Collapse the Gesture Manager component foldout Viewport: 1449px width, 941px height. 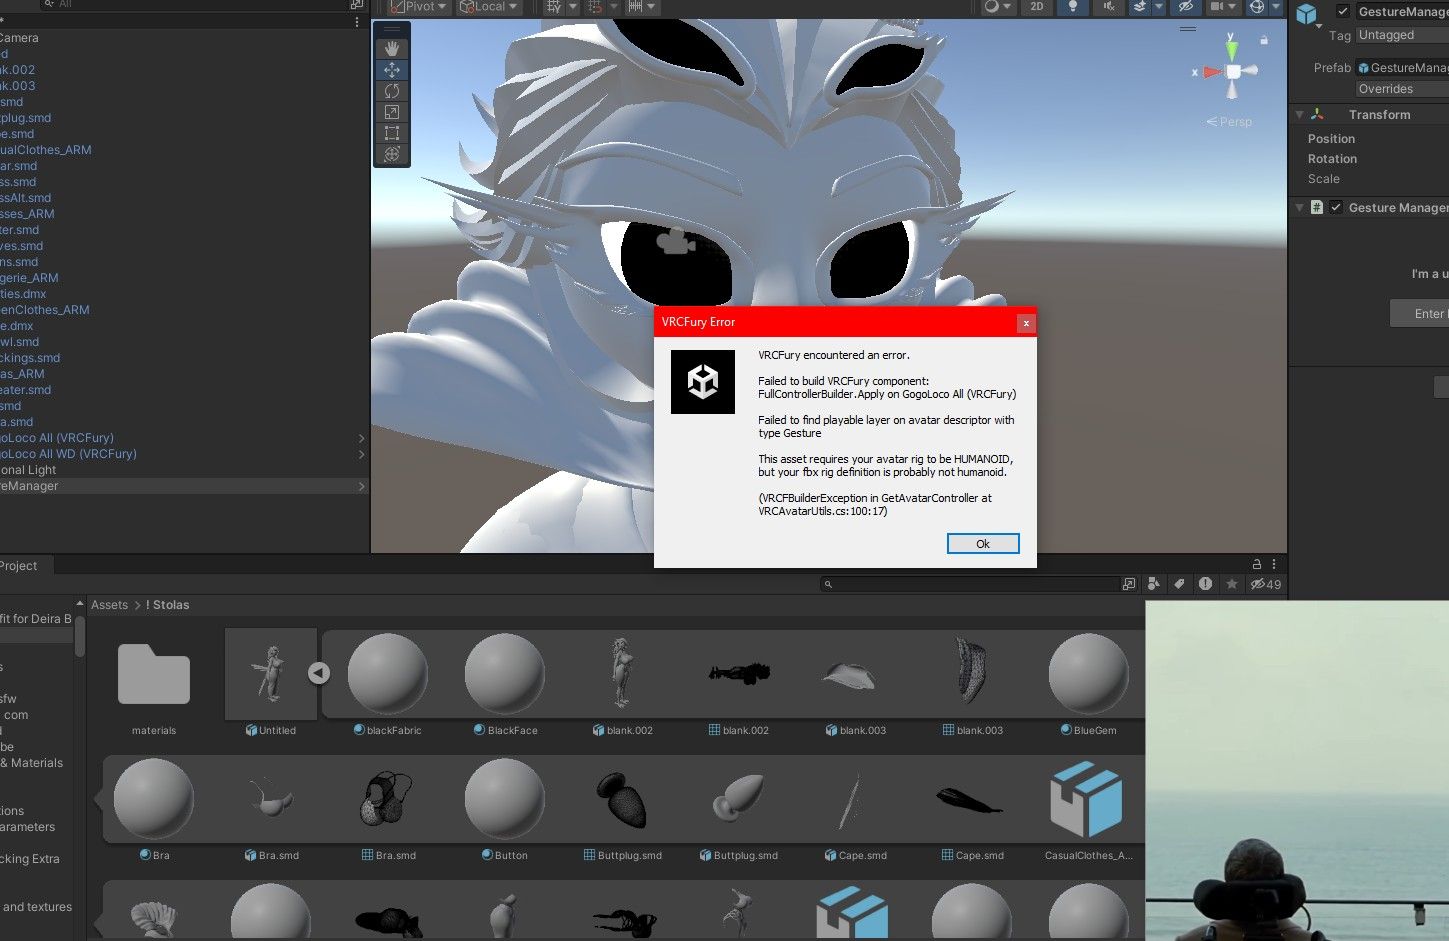1299,208
